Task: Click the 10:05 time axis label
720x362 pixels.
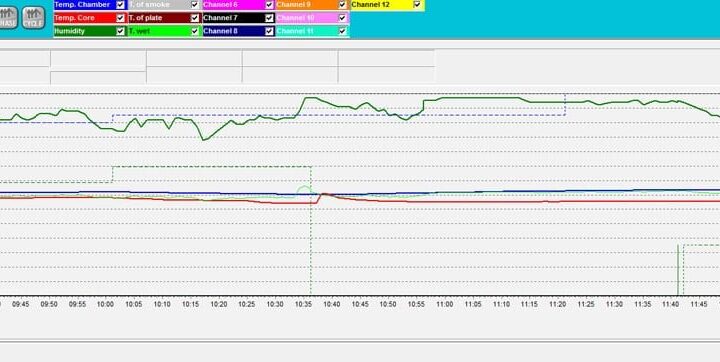Action: pyautogui.click(x=134, y=304)
